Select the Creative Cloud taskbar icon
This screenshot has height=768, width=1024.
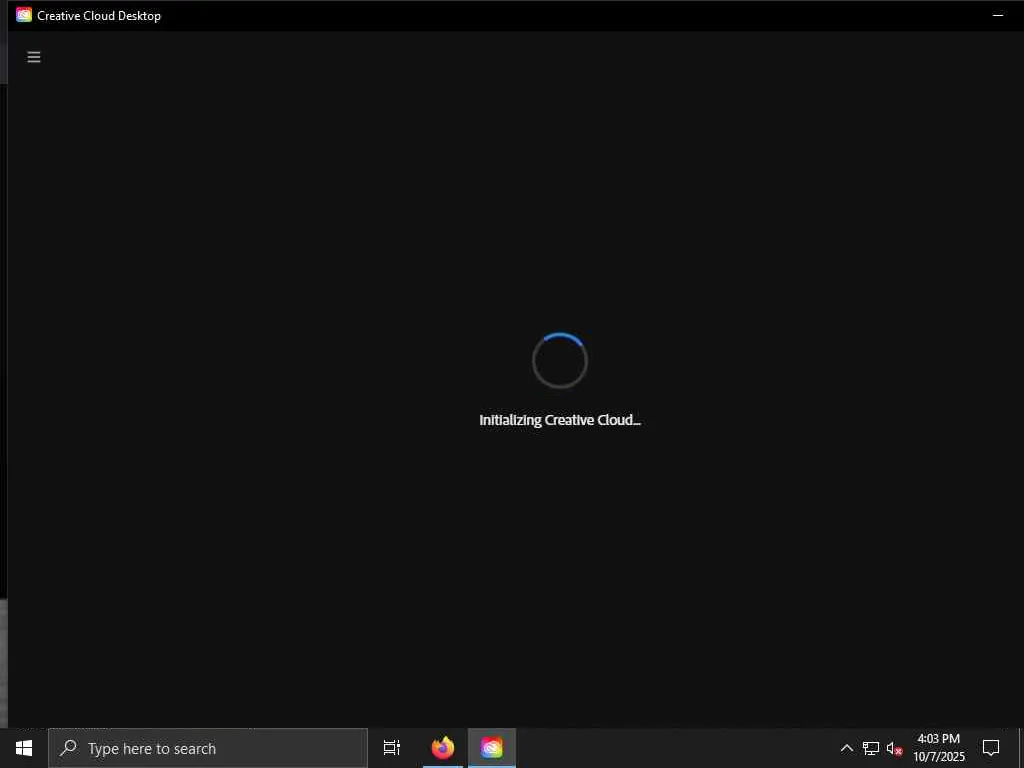[492, 748]
